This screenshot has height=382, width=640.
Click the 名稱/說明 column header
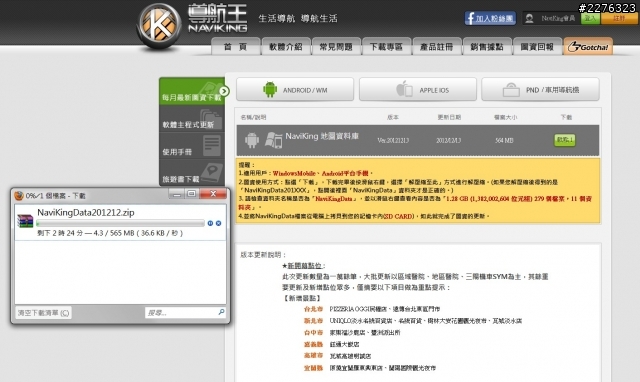tap(253, 117)
